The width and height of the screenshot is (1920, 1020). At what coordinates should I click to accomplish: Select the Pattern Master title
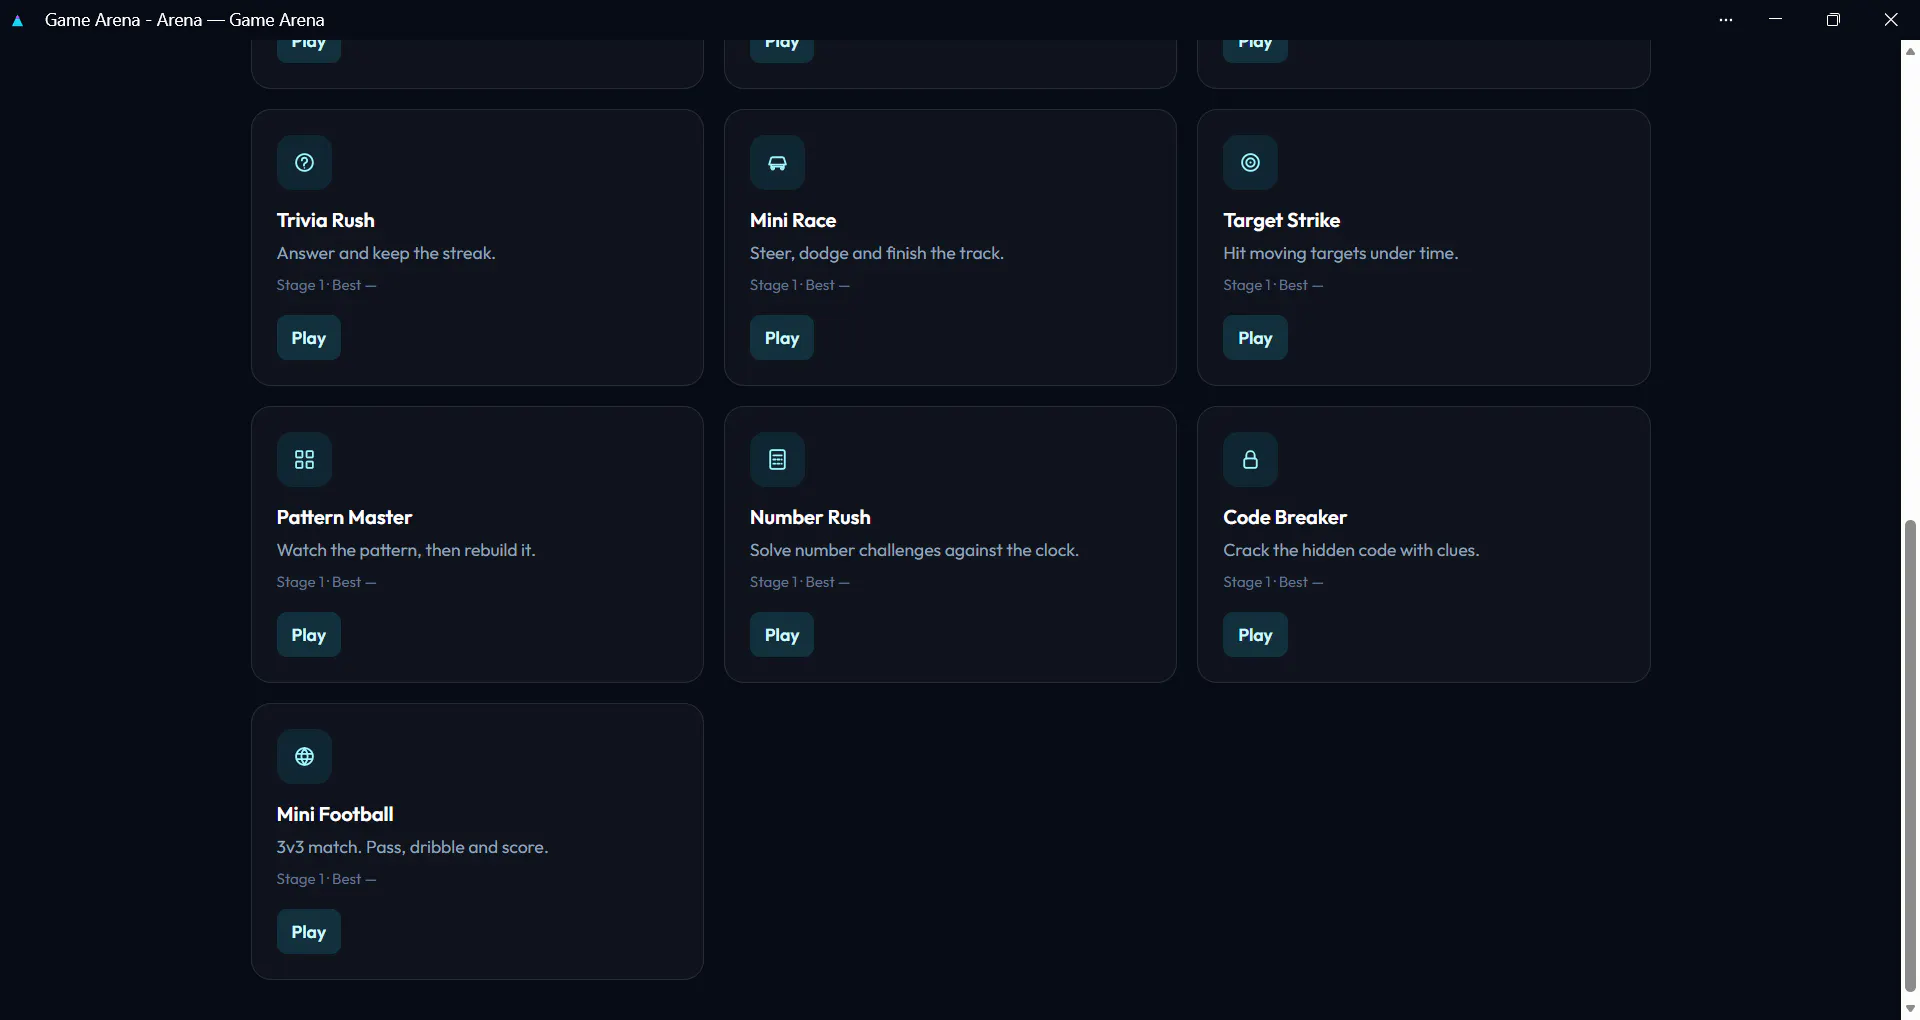click(x=344, y=517)
